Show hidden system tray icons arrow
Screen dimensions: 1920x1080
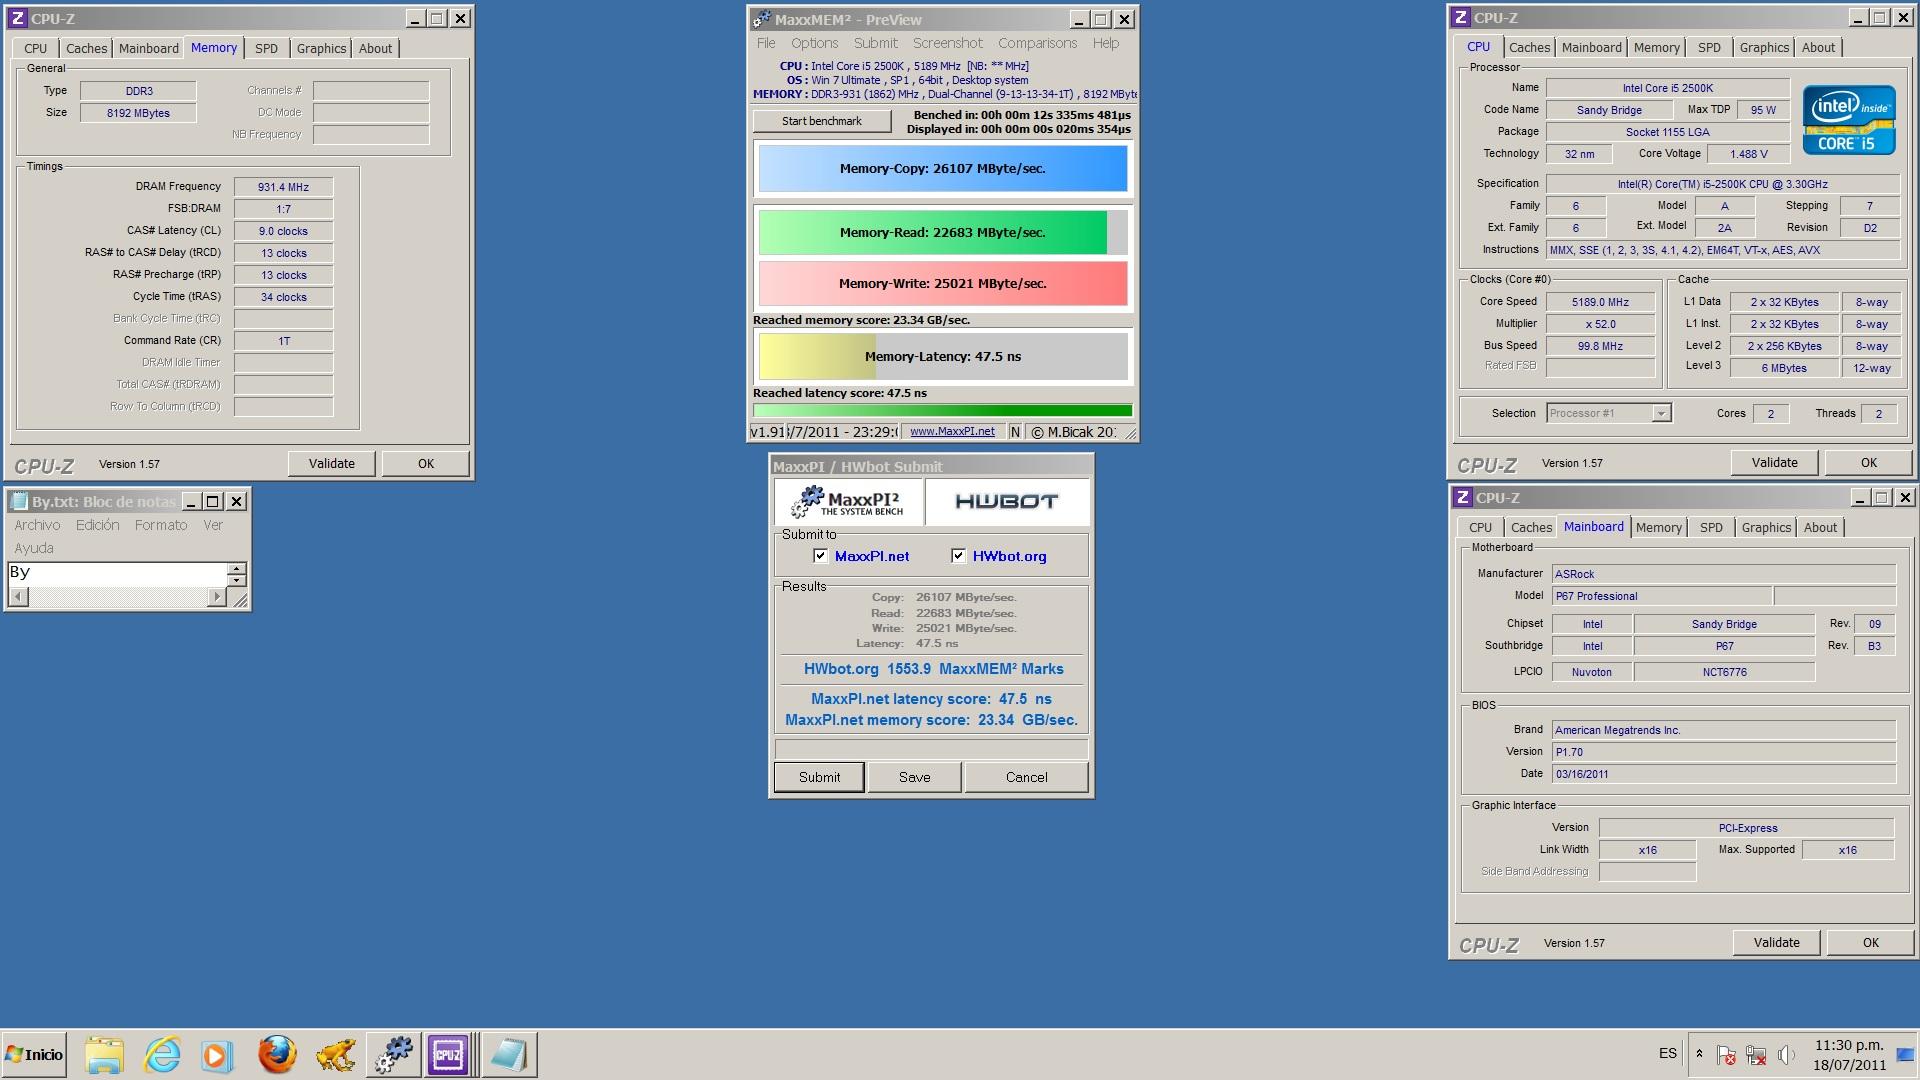1699,1054
